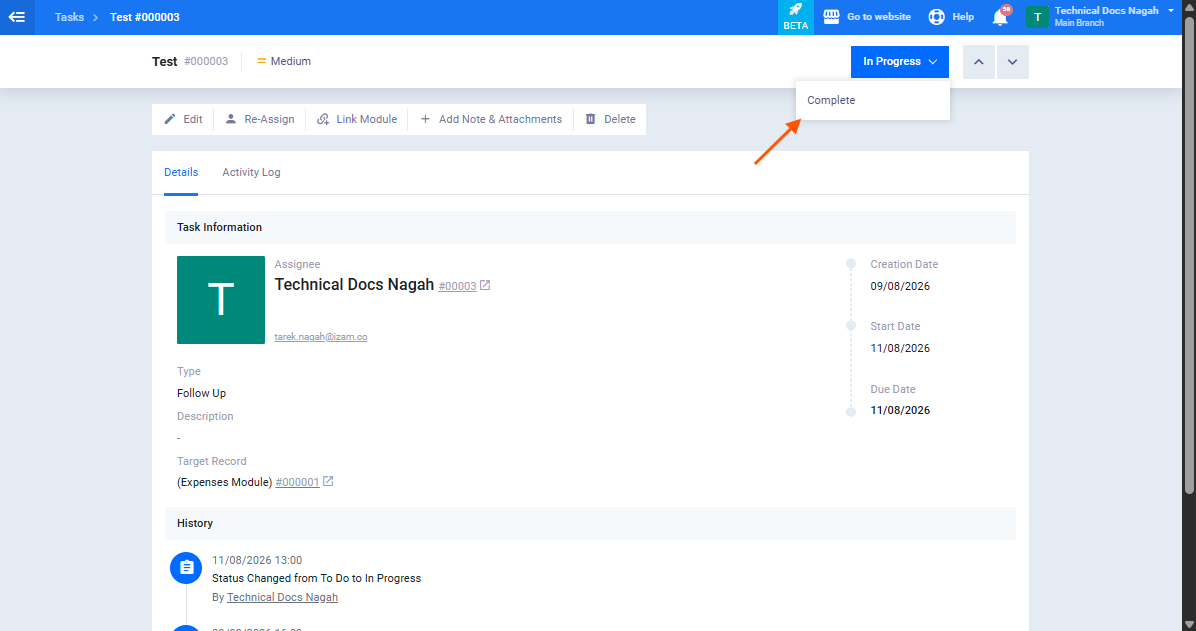This screenshot has width=1196, height=631.
Task: Click the Start Date label
Action: point(895,327)
